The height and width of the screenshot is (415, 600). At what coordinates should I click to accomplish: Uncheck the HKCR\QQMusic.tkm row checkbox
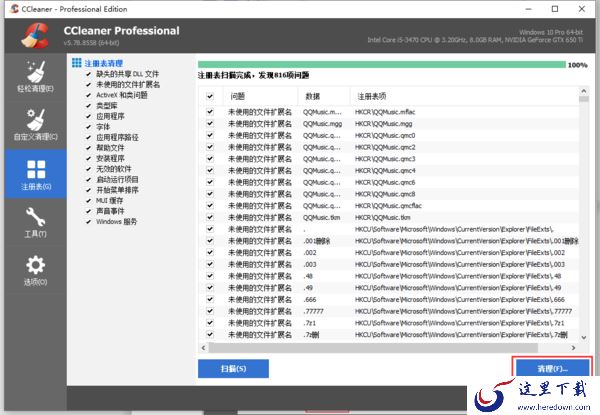tap(210, 218)
